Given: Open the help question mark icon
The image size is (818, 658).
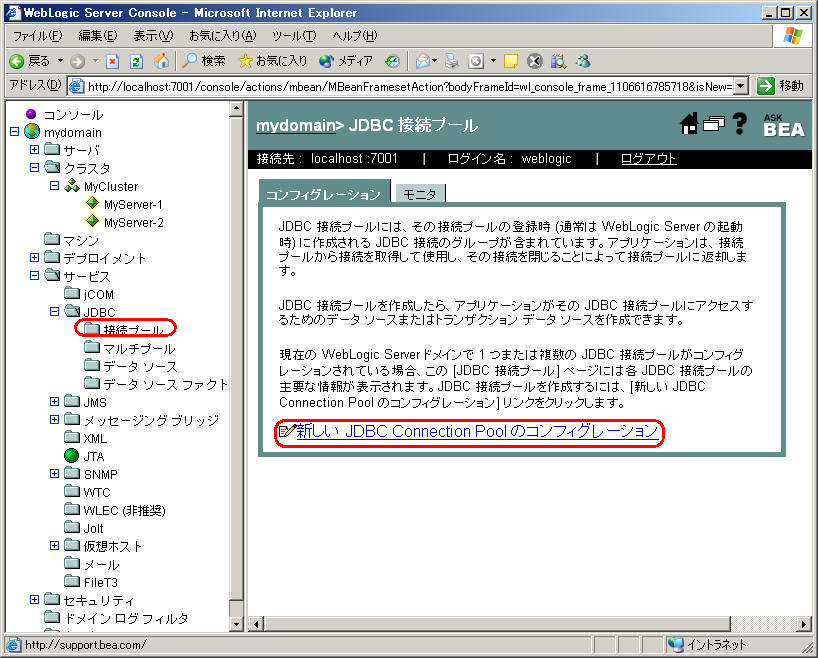Looking at the screenshot, I should (x=740, y=123).
